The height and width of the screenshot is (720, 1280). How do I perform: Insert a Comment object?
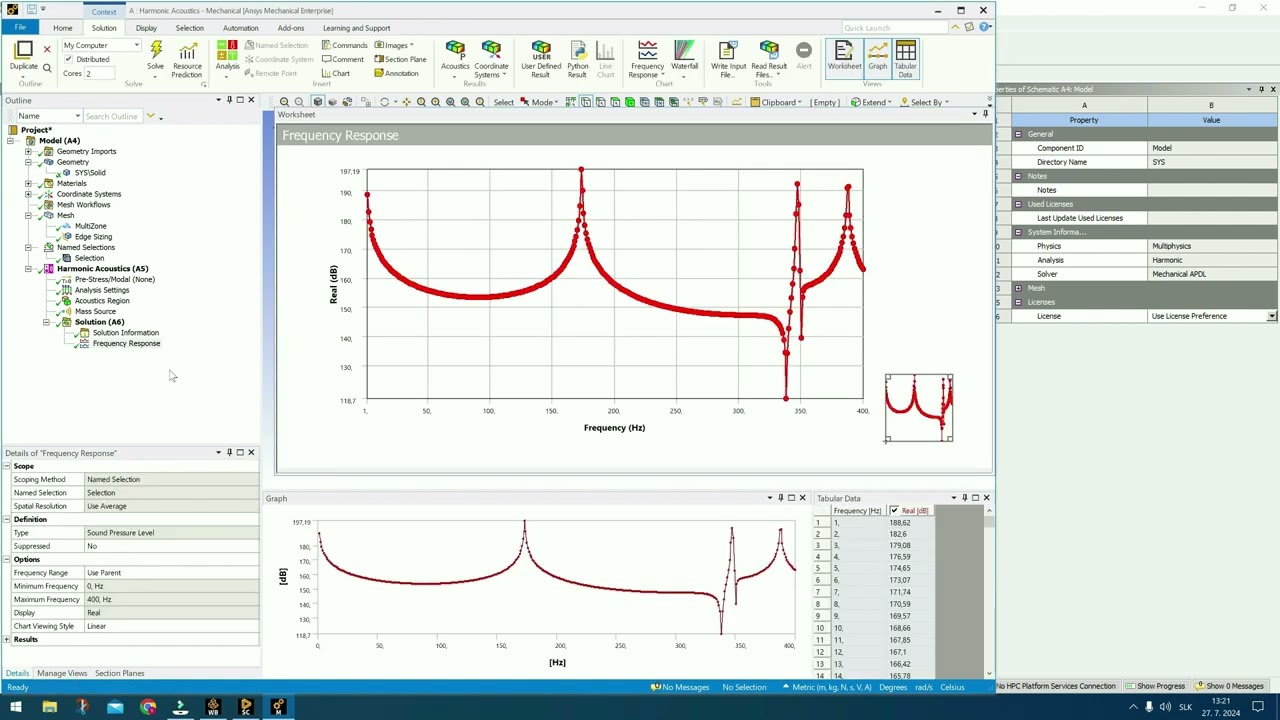[x=342, y=59]
